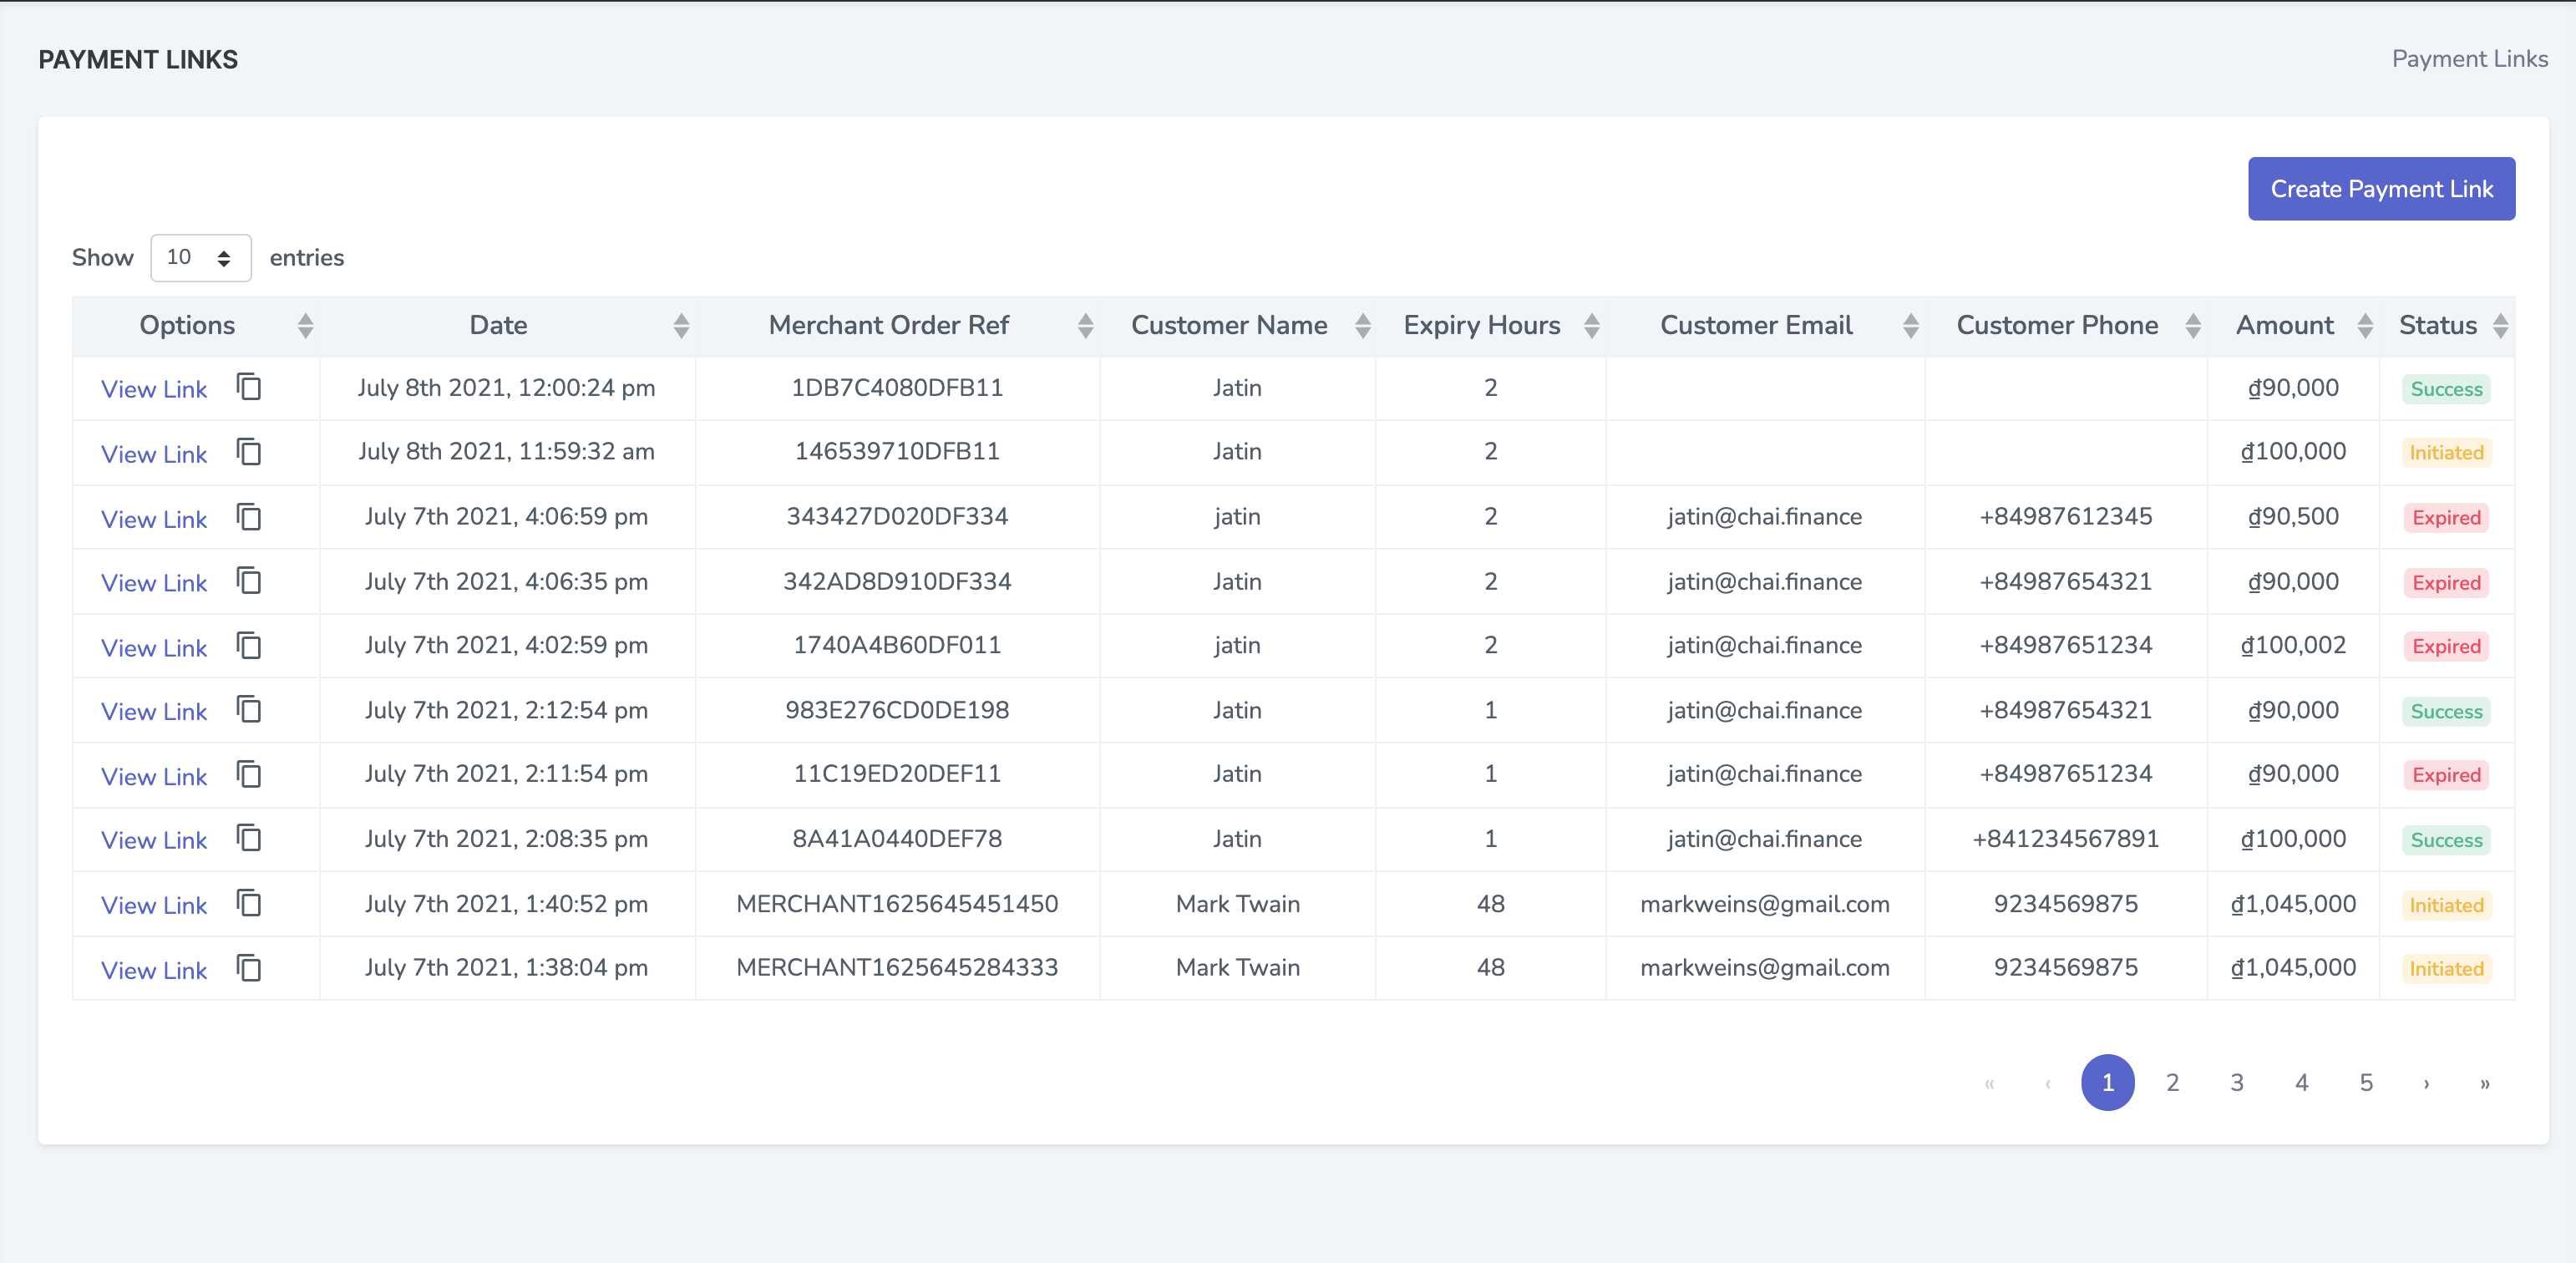
Task: Open View Link for July 7th 2:12:54 pm
Action: click(x=154, y=712)
